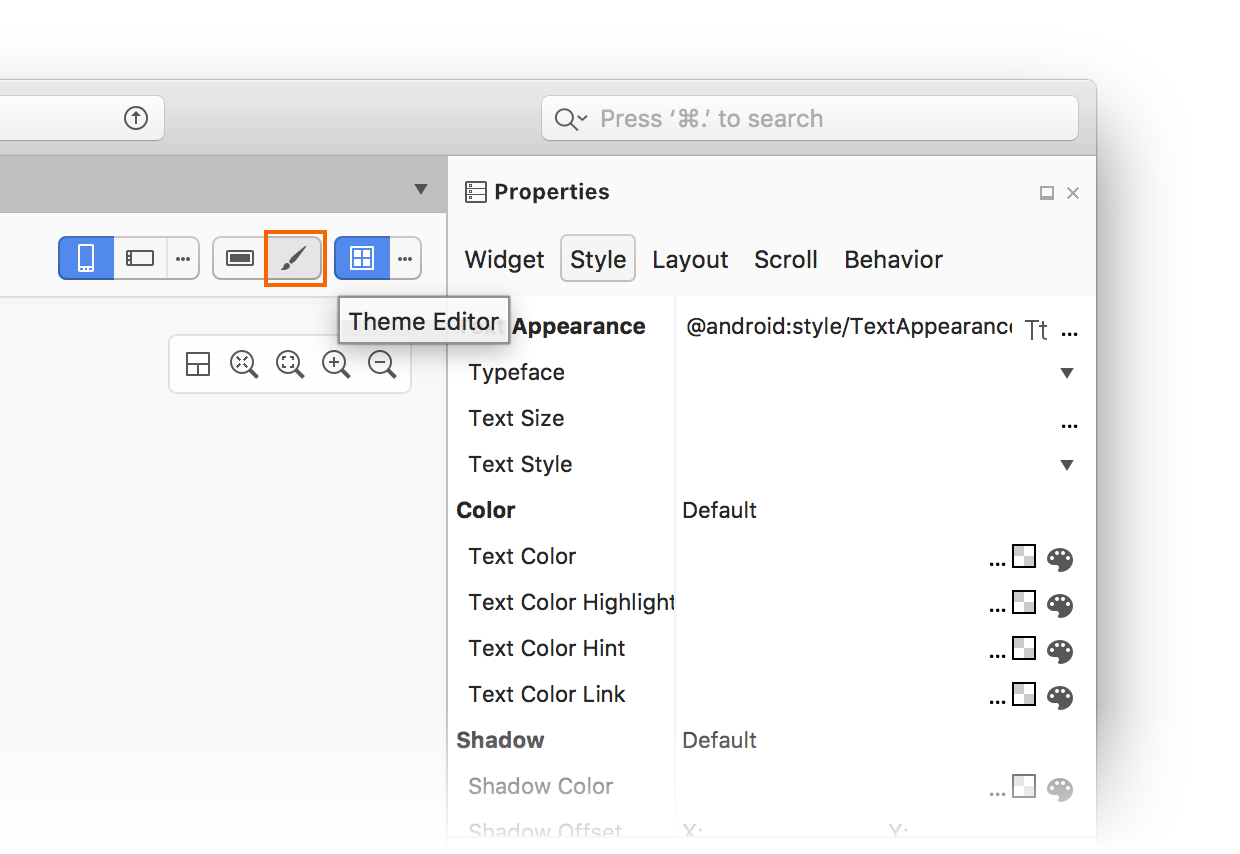
Task: Switch to landscape orientation icon
Action: [x=139, y=258]
